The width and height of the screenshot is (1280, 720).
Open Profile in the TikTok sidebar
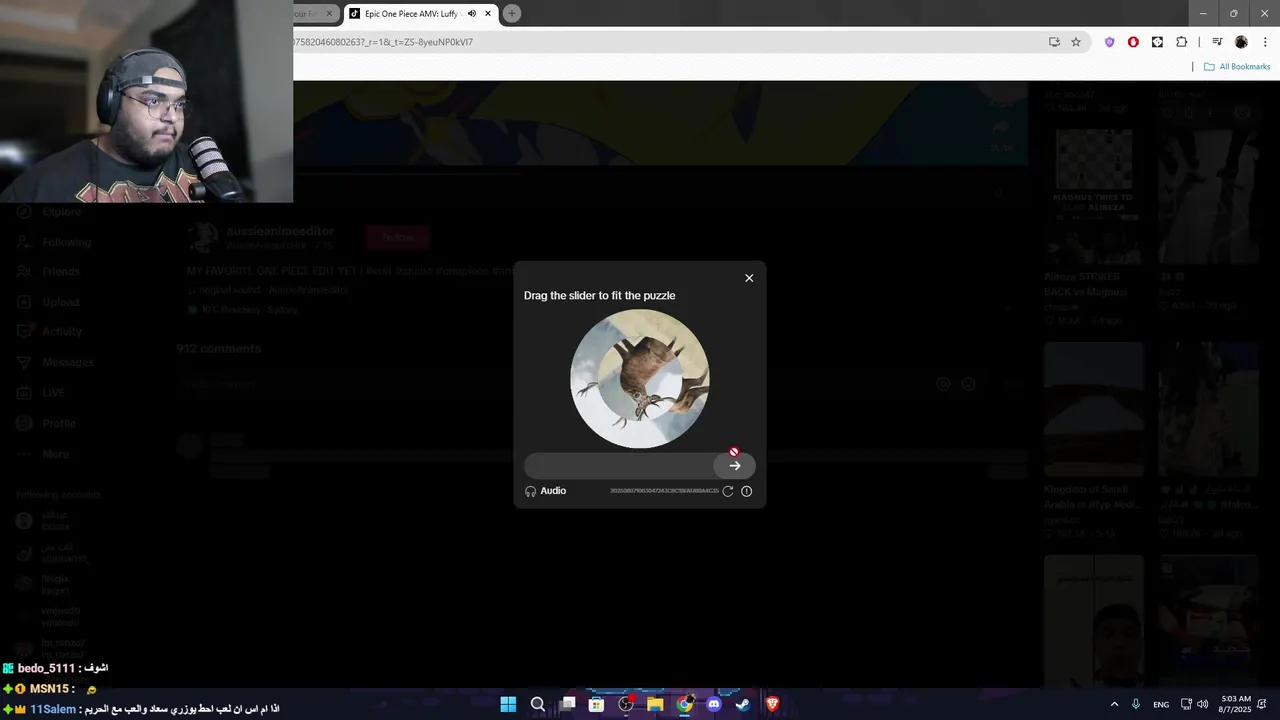pyautogui.click(x=47, y=424)
